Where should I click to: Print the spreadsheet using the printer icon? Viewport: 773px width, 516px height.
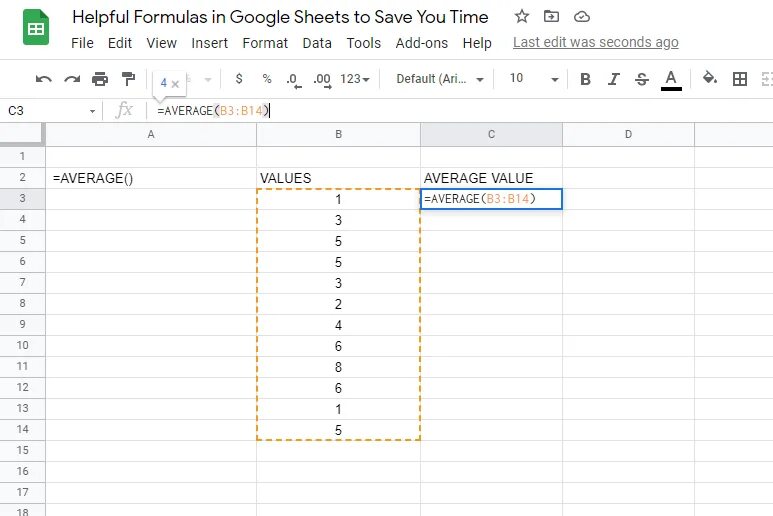100,79
